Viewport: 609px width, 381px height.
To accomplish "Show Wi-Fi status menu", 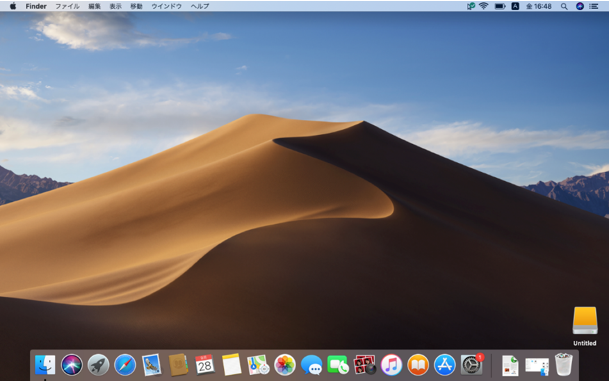I will pos(484,6).
